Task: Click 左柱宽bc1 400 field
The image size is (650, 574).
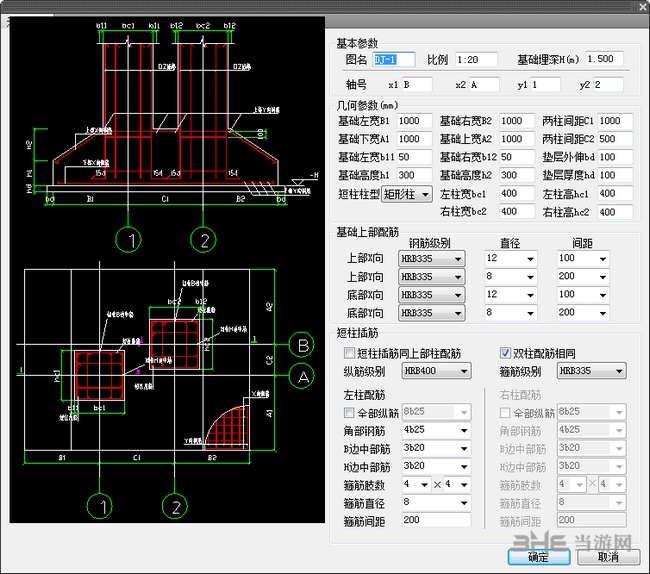Action: pyautogui.click(x=517, y=194)
